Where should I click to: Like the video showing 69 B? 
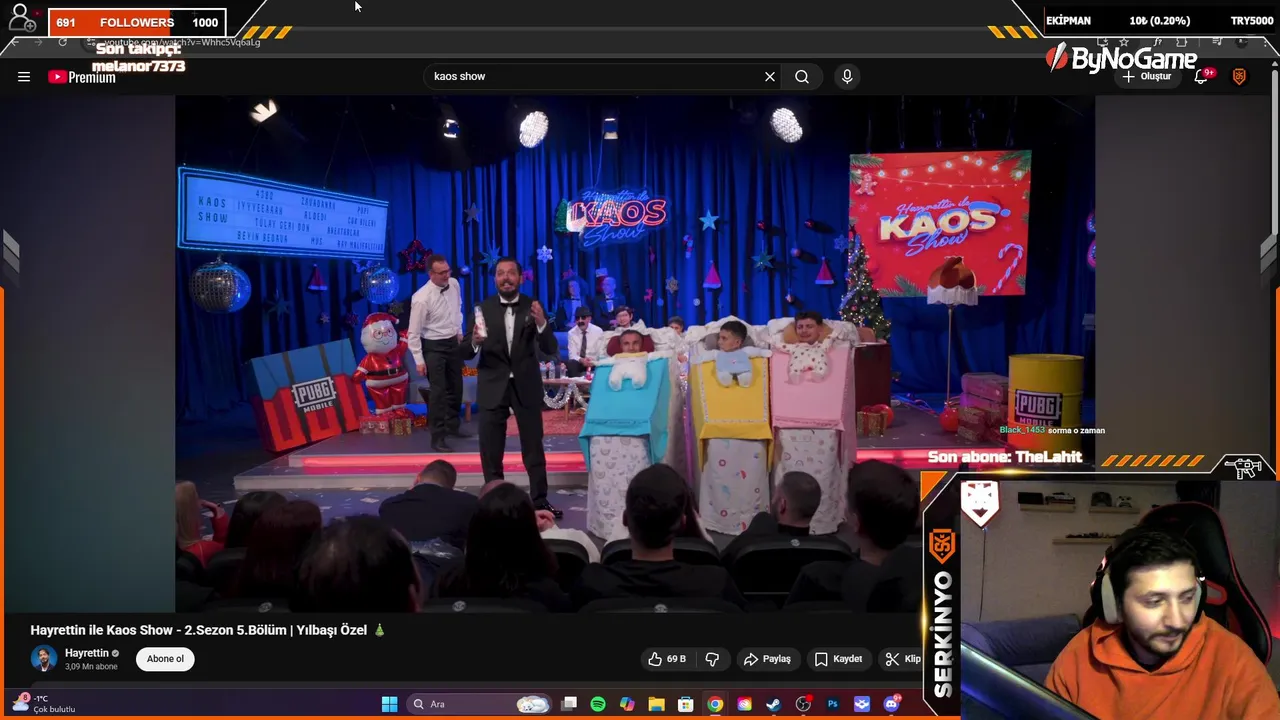[667, 659]
